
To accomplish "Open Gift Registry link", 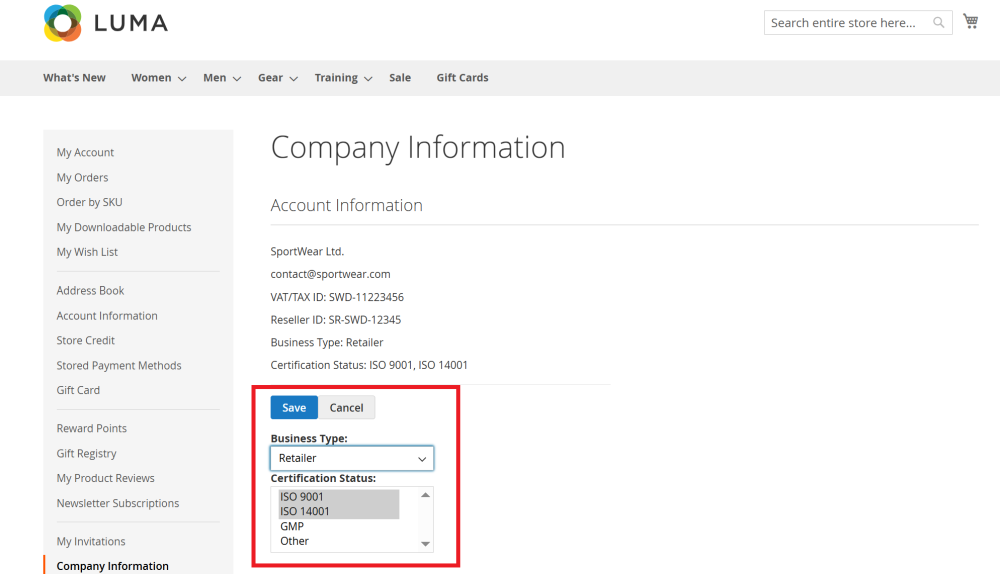I will [x=86, y=453].
